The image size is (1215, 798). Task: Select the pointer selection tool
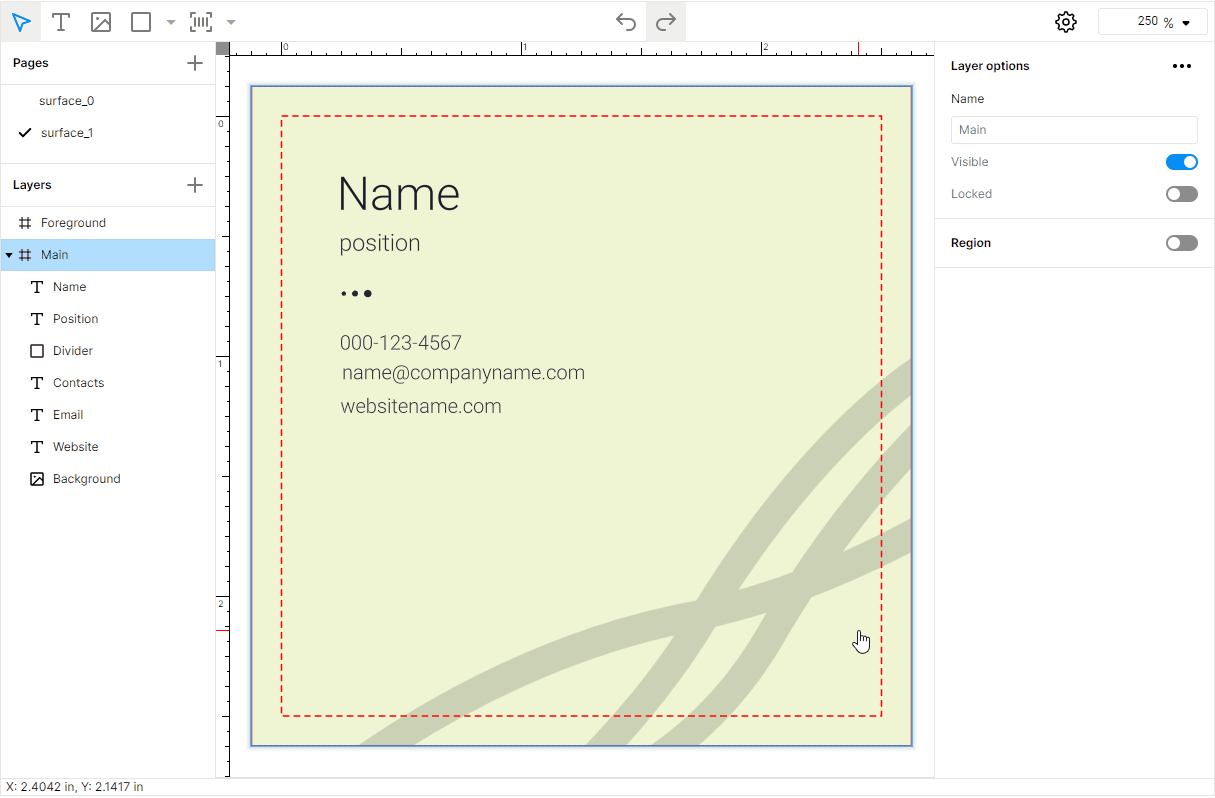[21, 22]
